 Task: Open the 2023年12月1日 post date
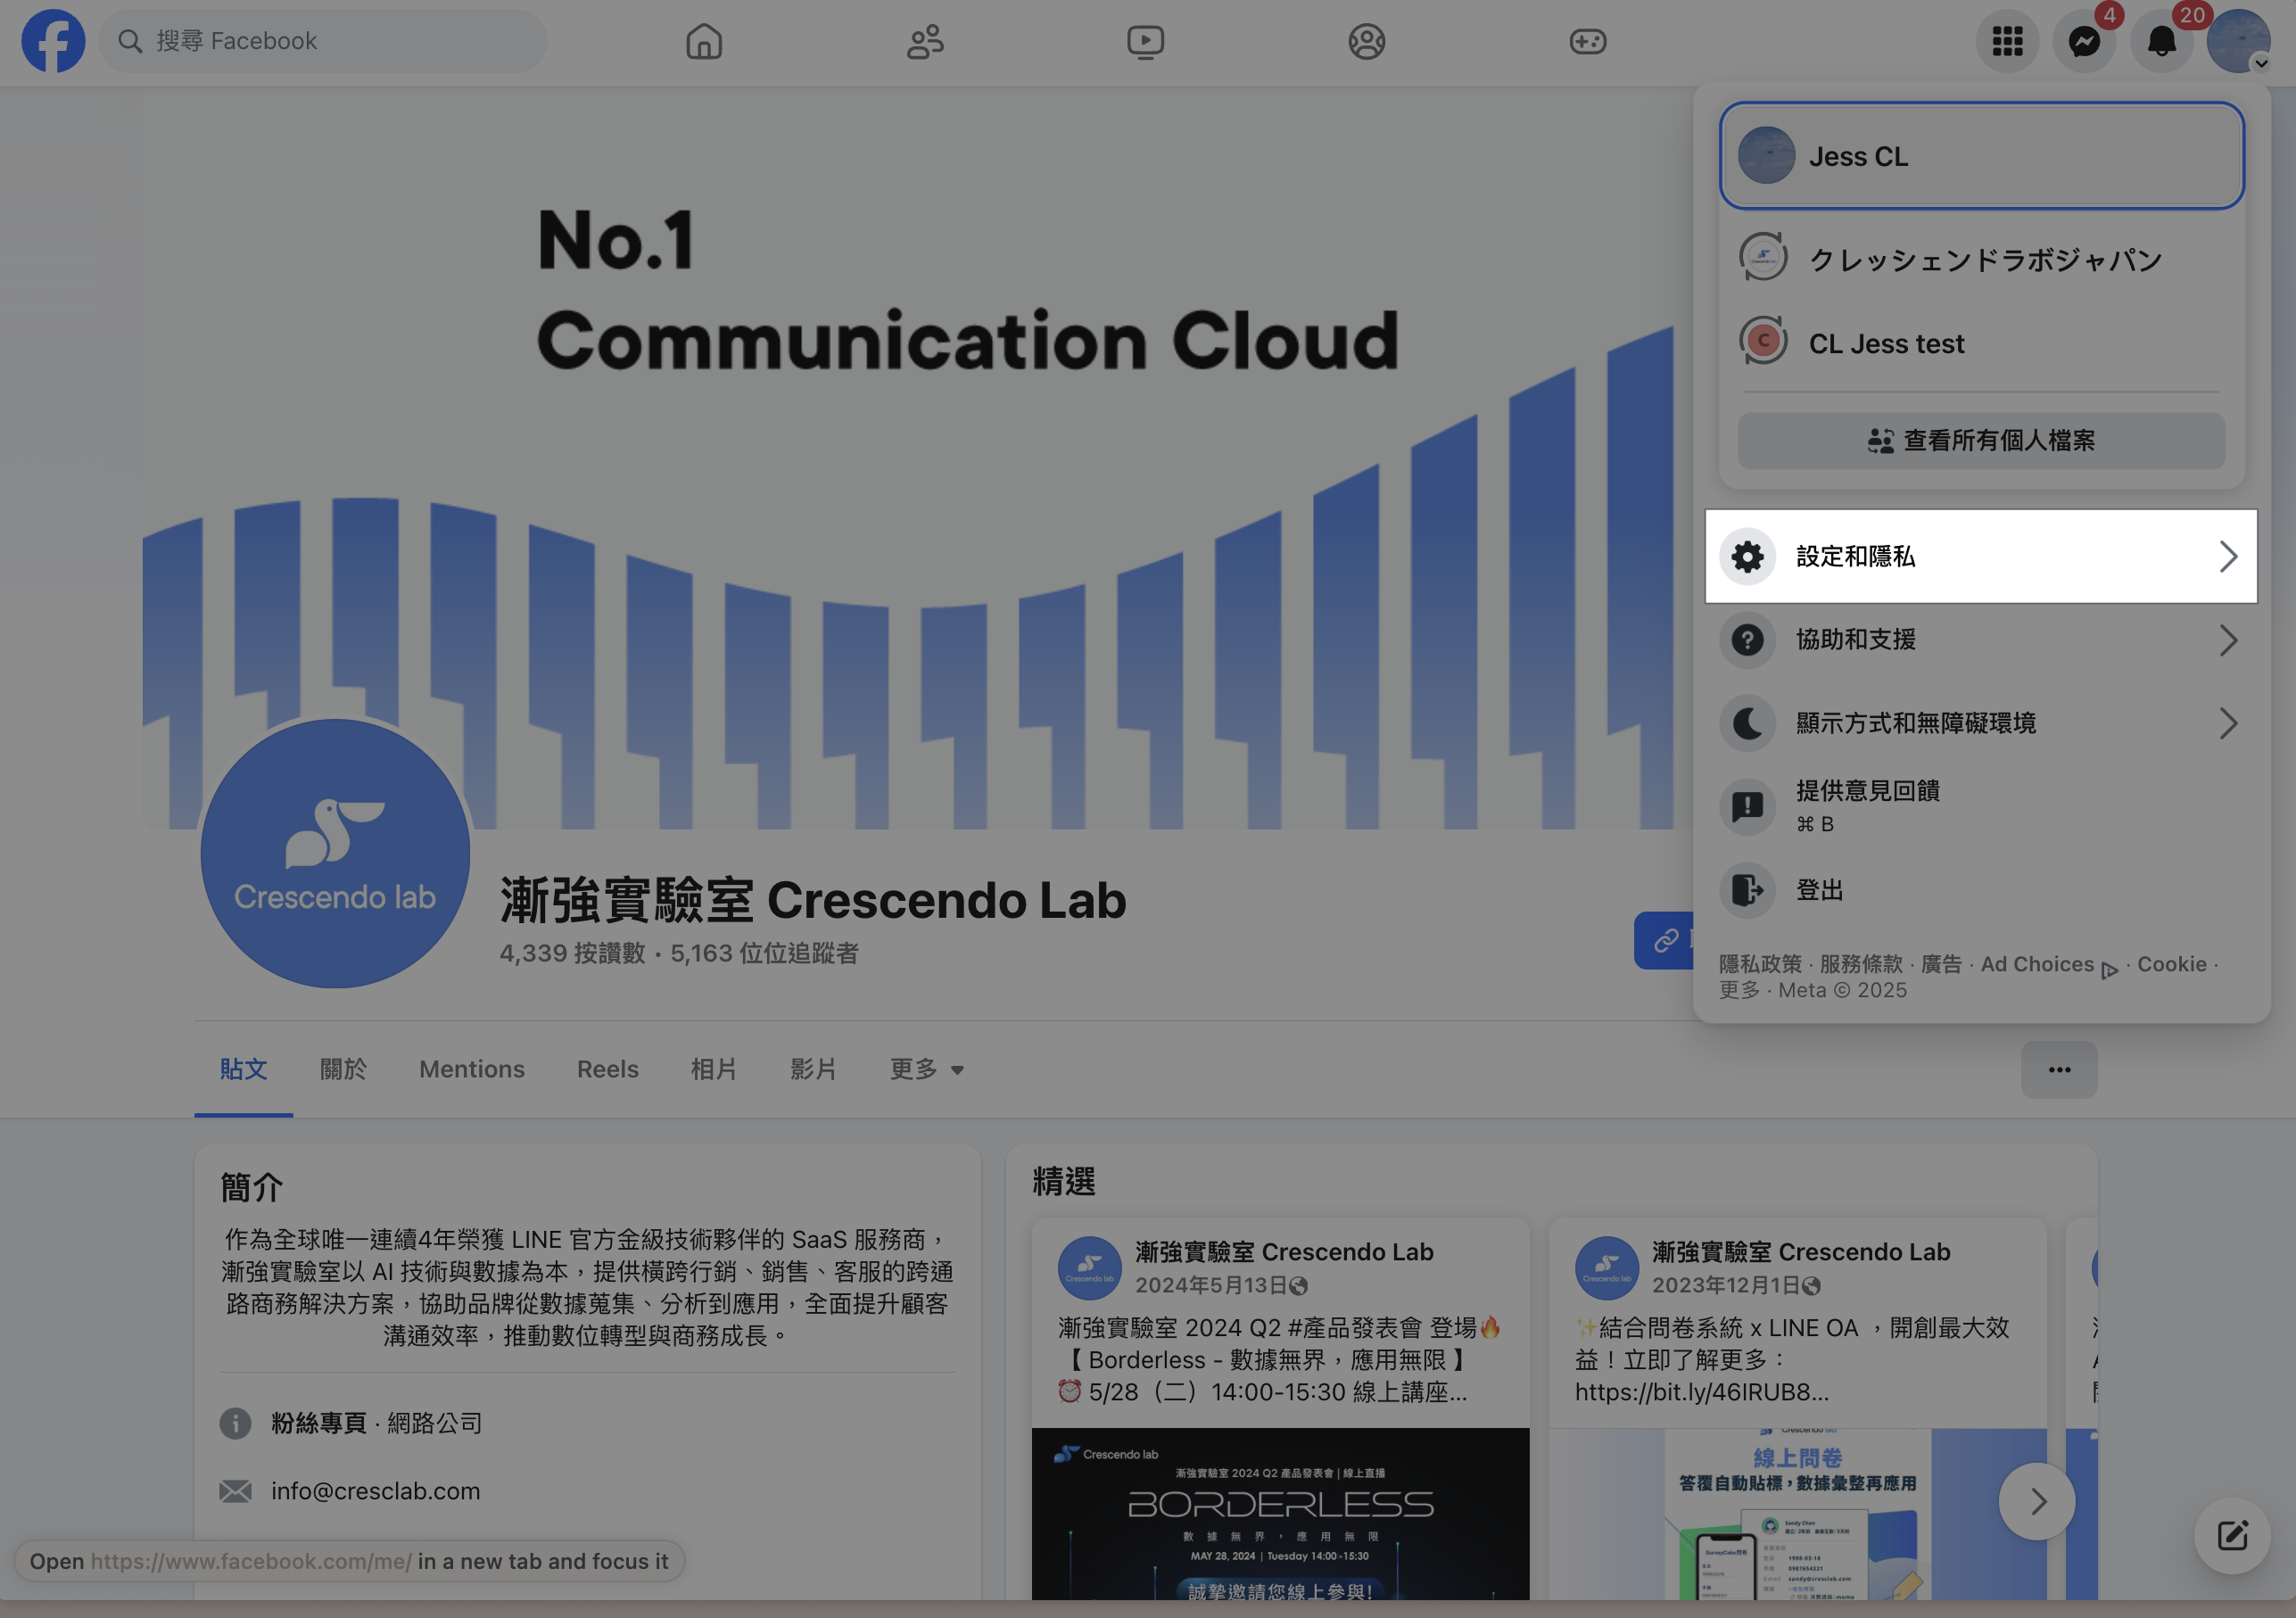coord(1726,1285)
